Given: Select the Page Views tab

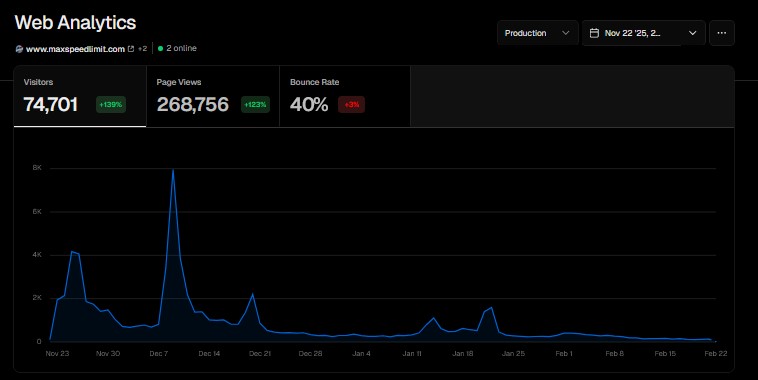Looking at the screenshot, I should pos(213,97).
